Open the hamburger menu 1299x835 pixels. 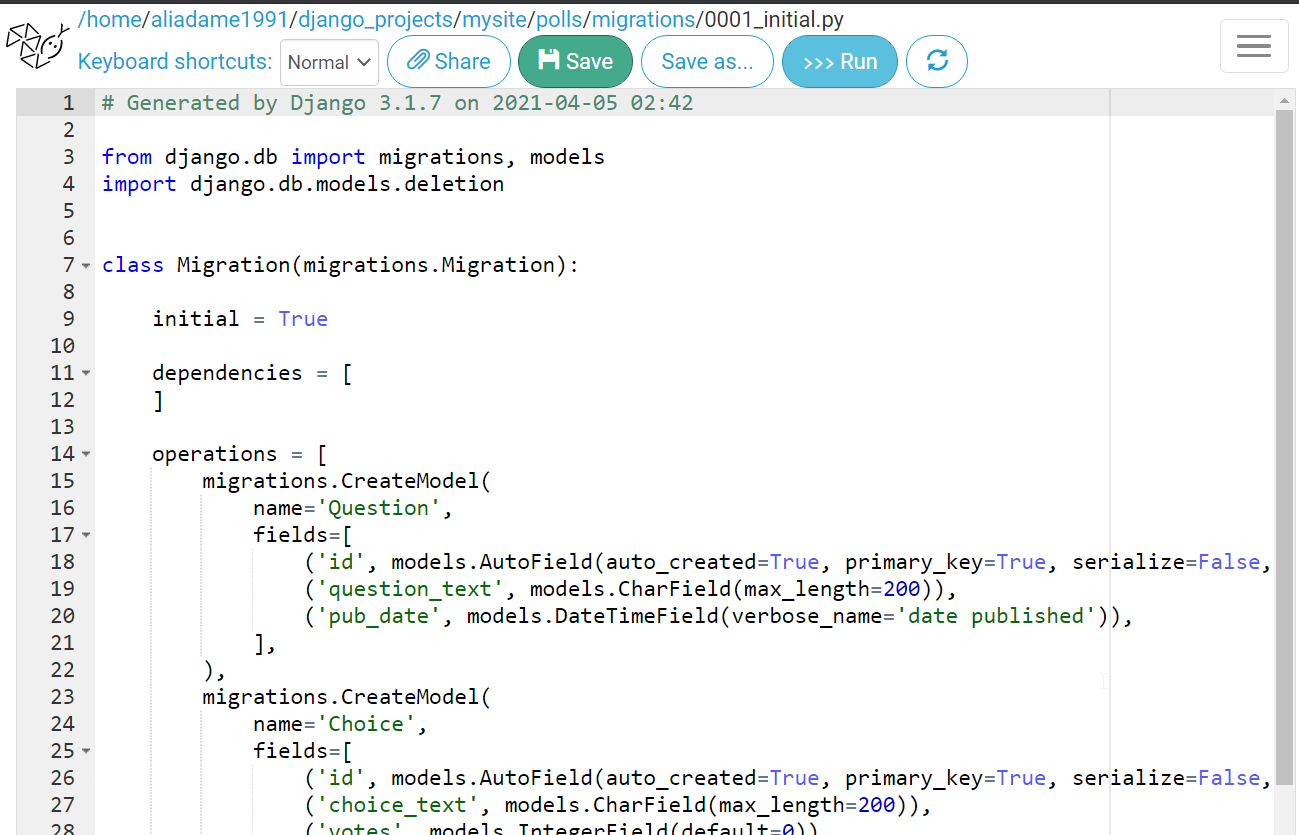tap(1254, 46)
